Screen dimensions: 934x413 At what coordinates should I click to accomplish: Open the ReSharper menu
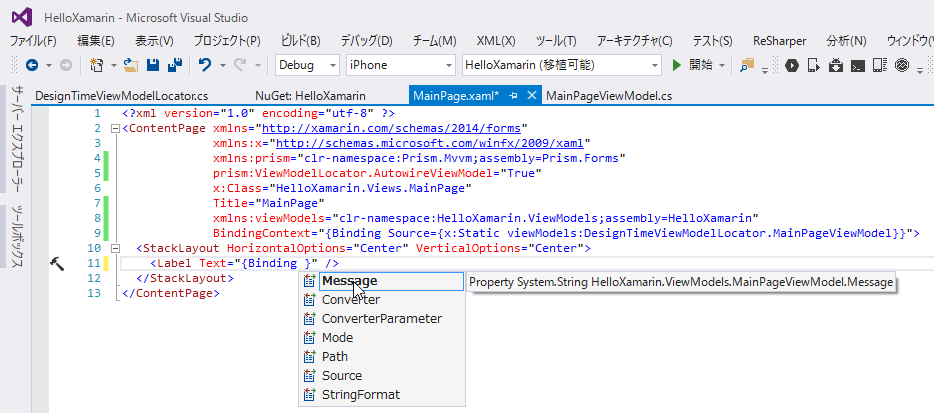coord(780,41)
